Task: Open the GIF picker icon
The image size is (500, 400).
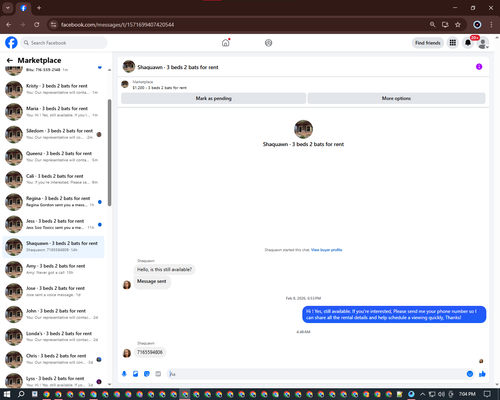Action: click(x=158, y=374)
